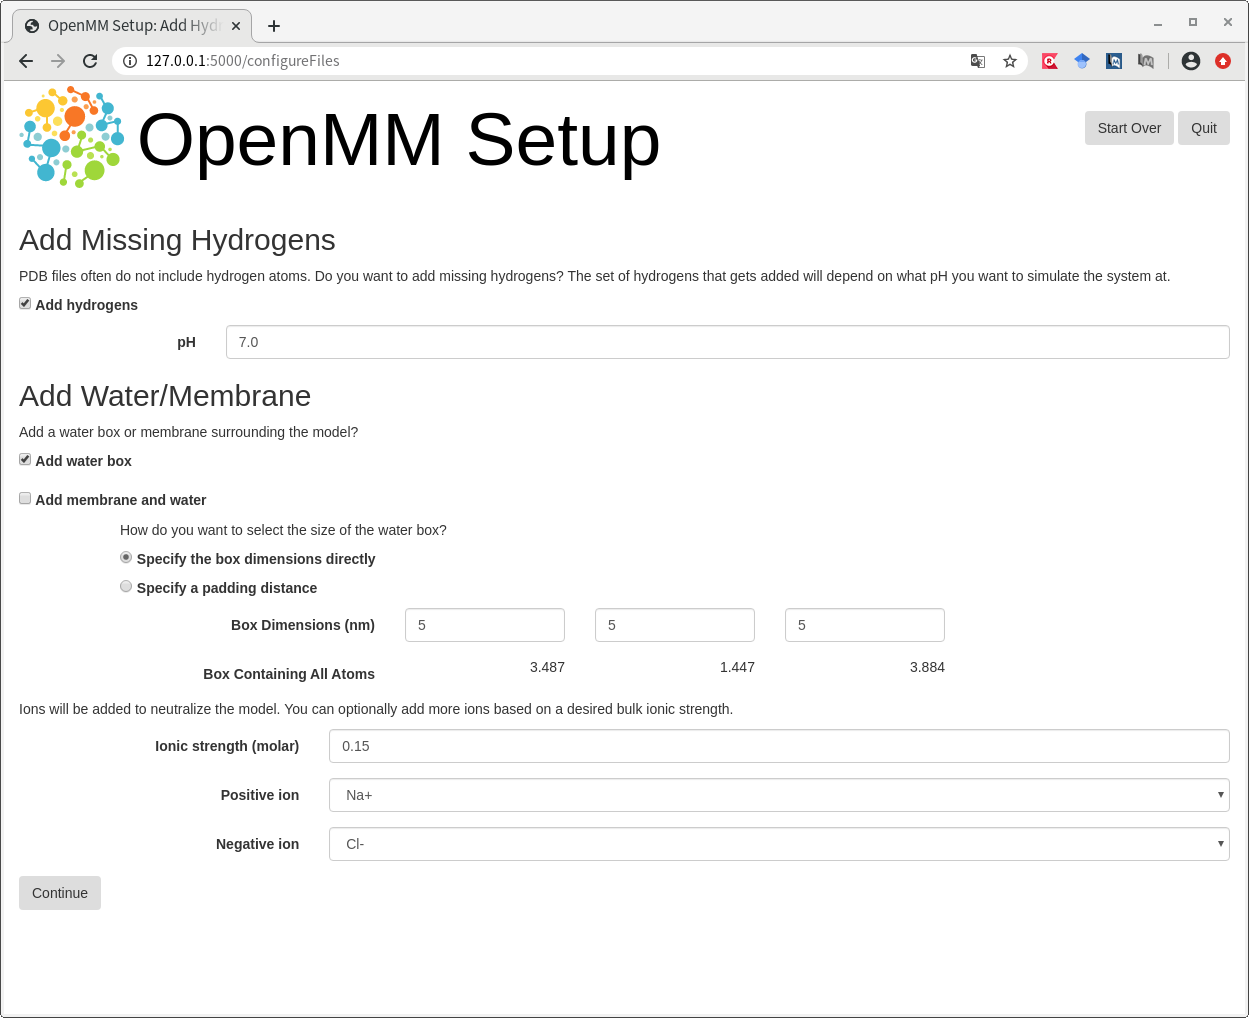Click the Google Scholar extension icon

pyautogui.click(x=1082, y=61)
